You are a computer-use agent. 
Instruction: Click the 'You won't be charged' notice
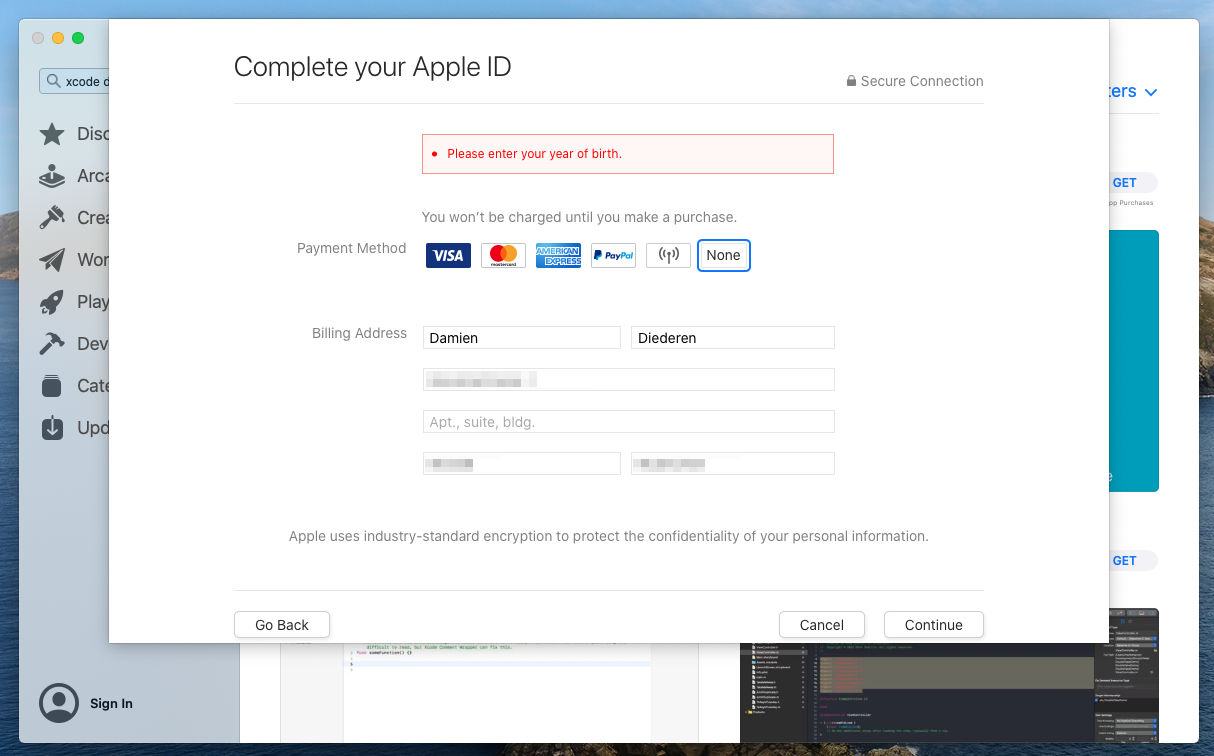[579, 217]
